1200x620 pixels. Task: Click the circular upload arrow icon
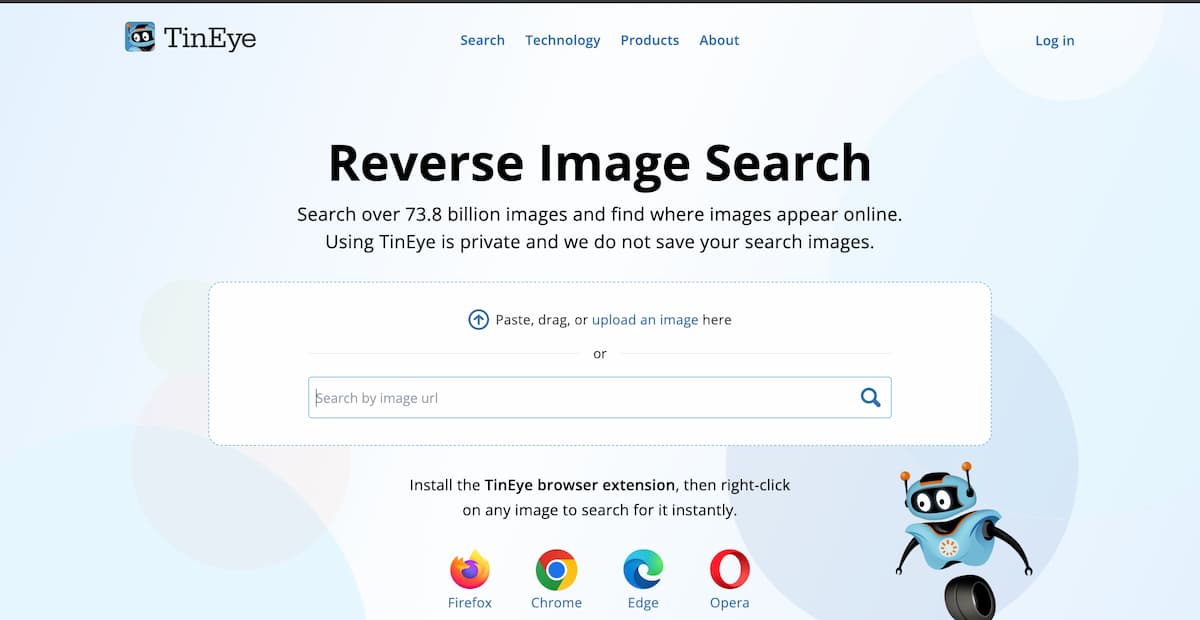click(x=478, y=320)
